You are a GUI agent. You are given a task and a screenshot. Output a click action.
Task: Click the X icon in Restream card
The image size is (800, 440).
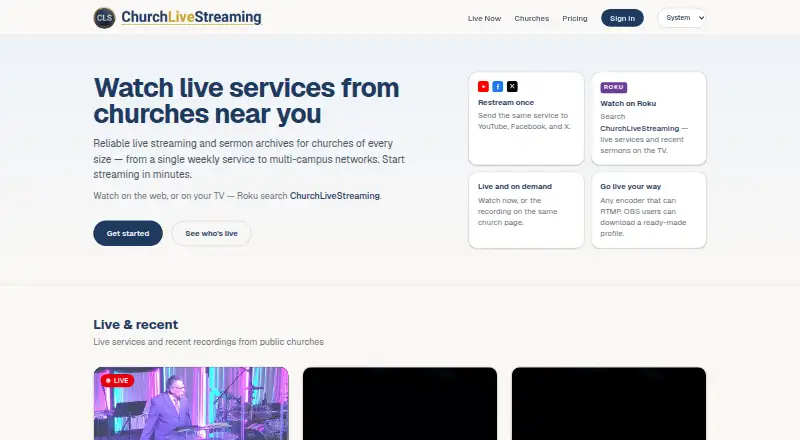pyautogui.click(x=512, y=87)
